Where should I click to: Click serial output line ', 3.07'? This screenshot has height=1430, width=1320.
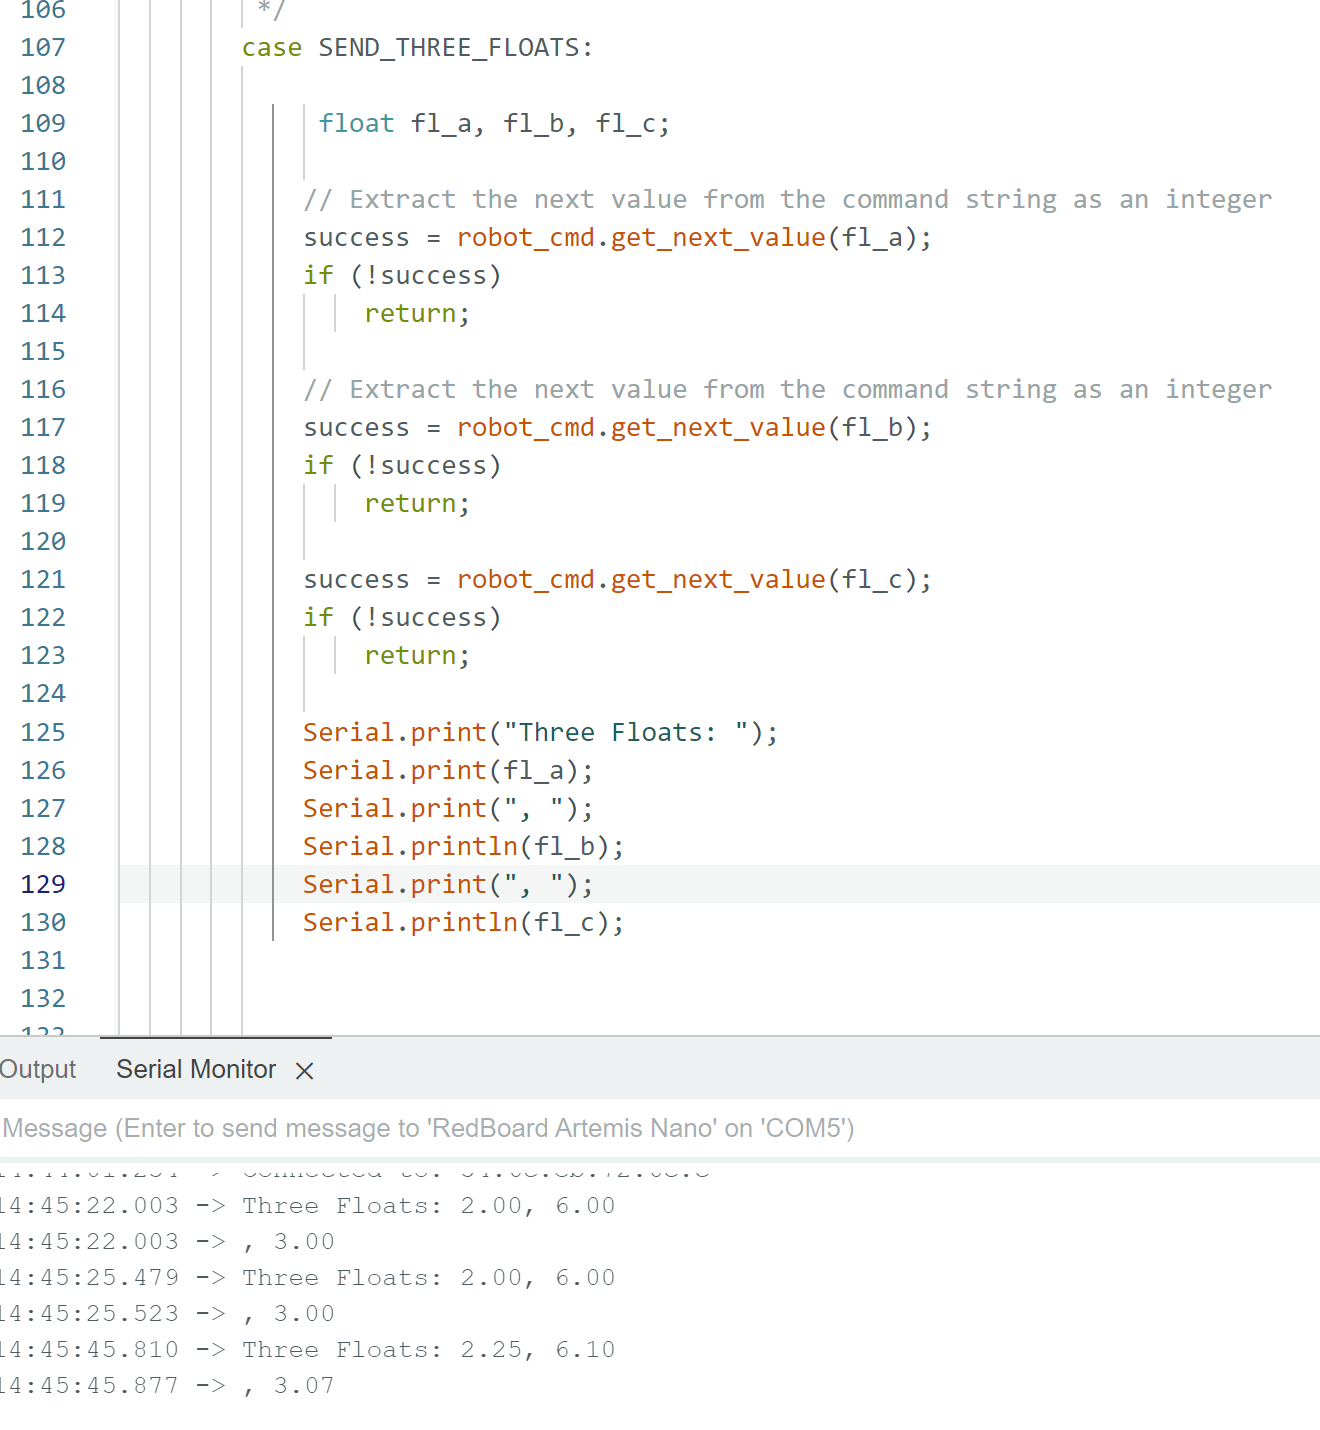[289, 1385]
